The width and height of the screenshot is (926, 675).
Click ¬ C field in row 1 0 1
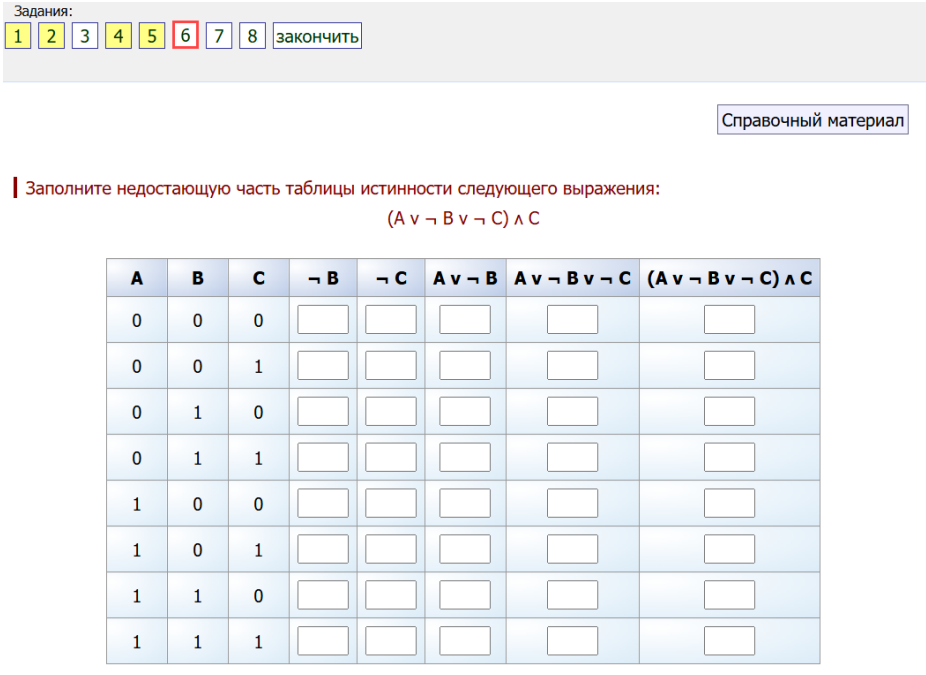click(391, 550)
